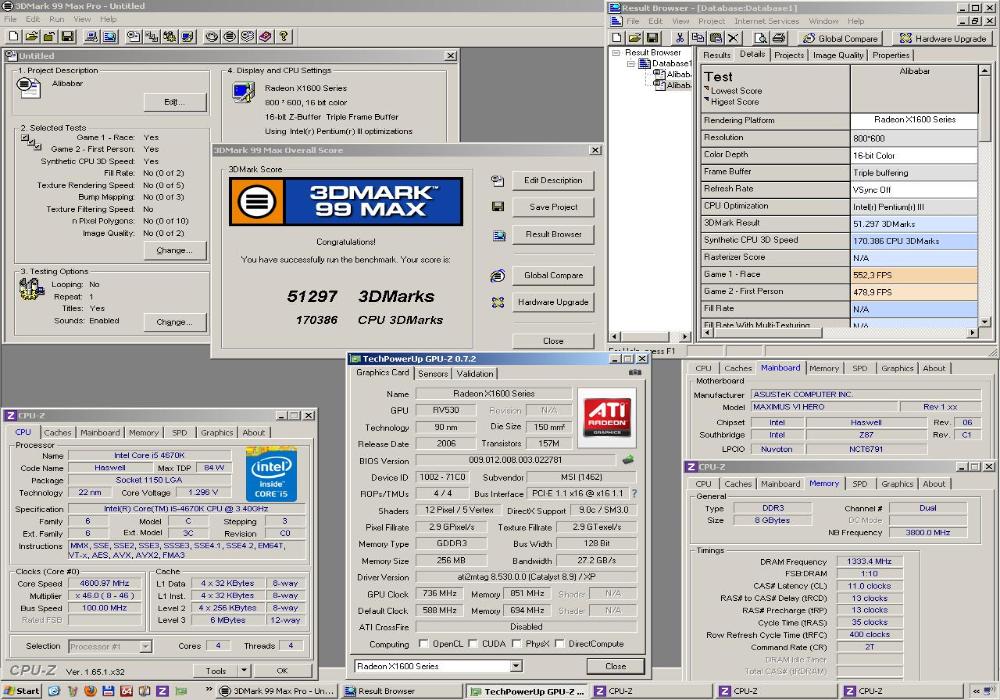This screenshot has height=700, width=1000.
Task: Click the '51.297 3DMarks' result cell
Action: (913, 224)
